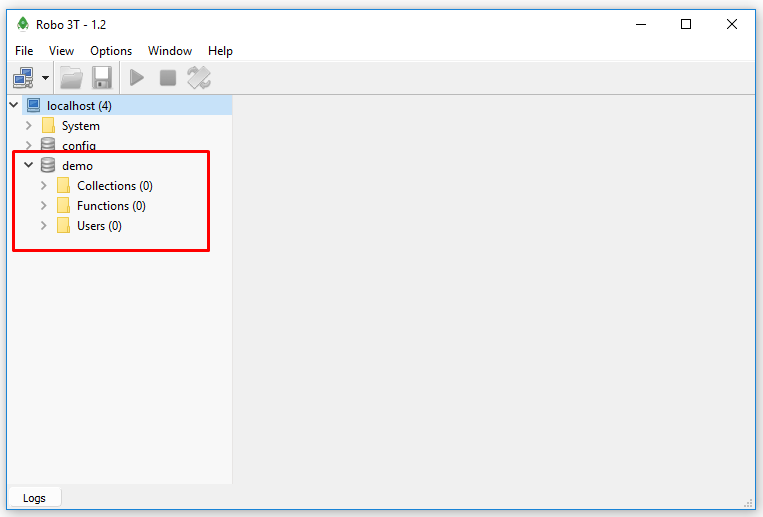Select the System folder label

(81, 126)
